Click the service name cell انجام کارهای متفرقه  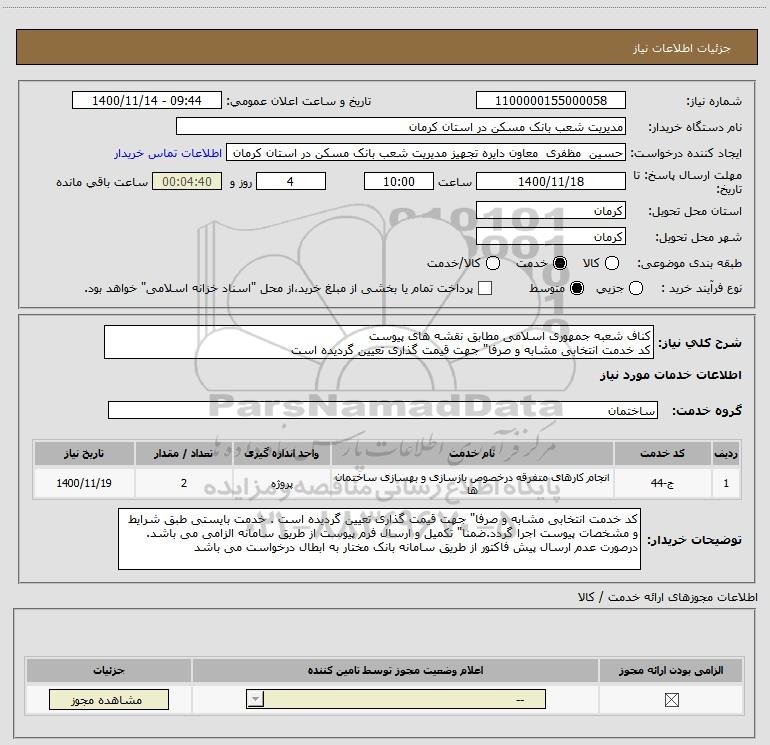click(x=472, y=483)
